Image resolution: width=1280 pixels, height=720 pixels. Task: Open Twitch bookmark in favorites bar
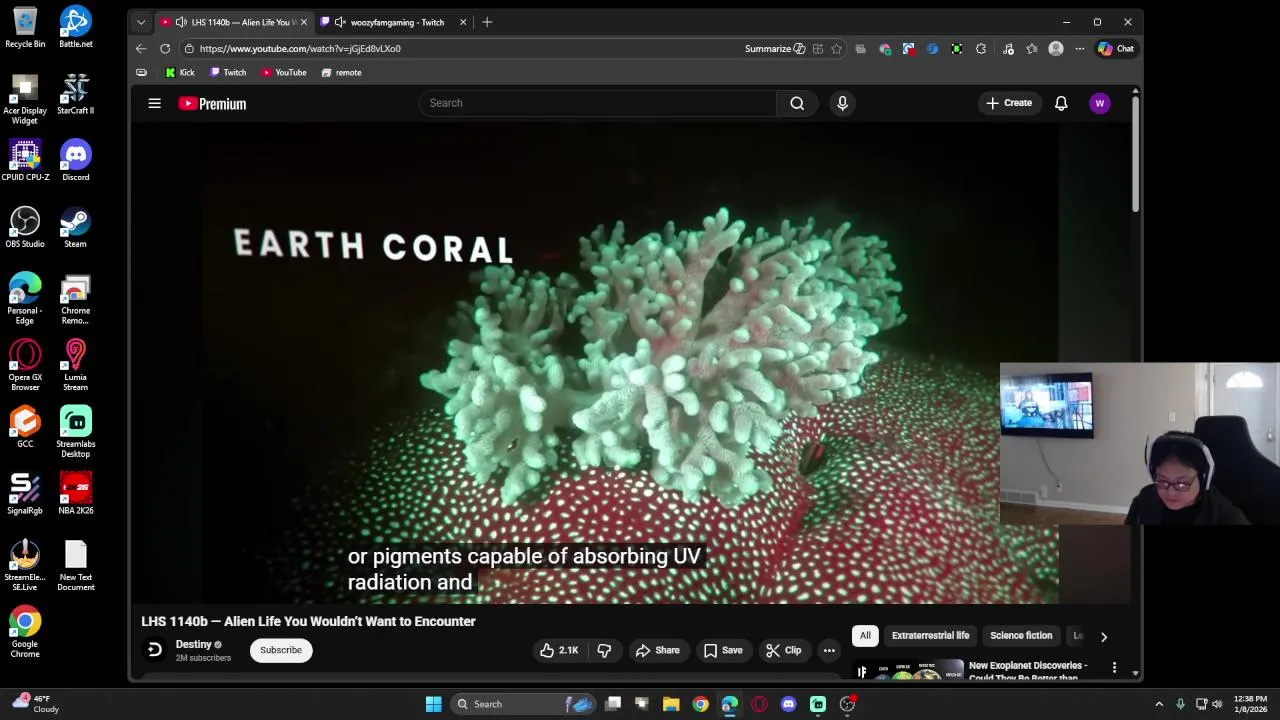coord(228,73)
